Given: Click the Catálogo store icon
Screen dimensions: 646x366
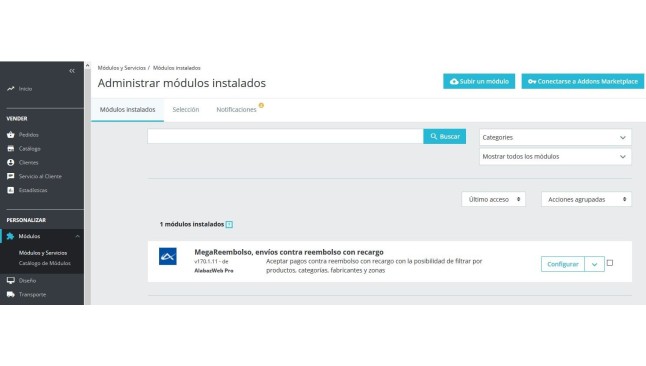Looking at the screenshot, I should (10, 149).
